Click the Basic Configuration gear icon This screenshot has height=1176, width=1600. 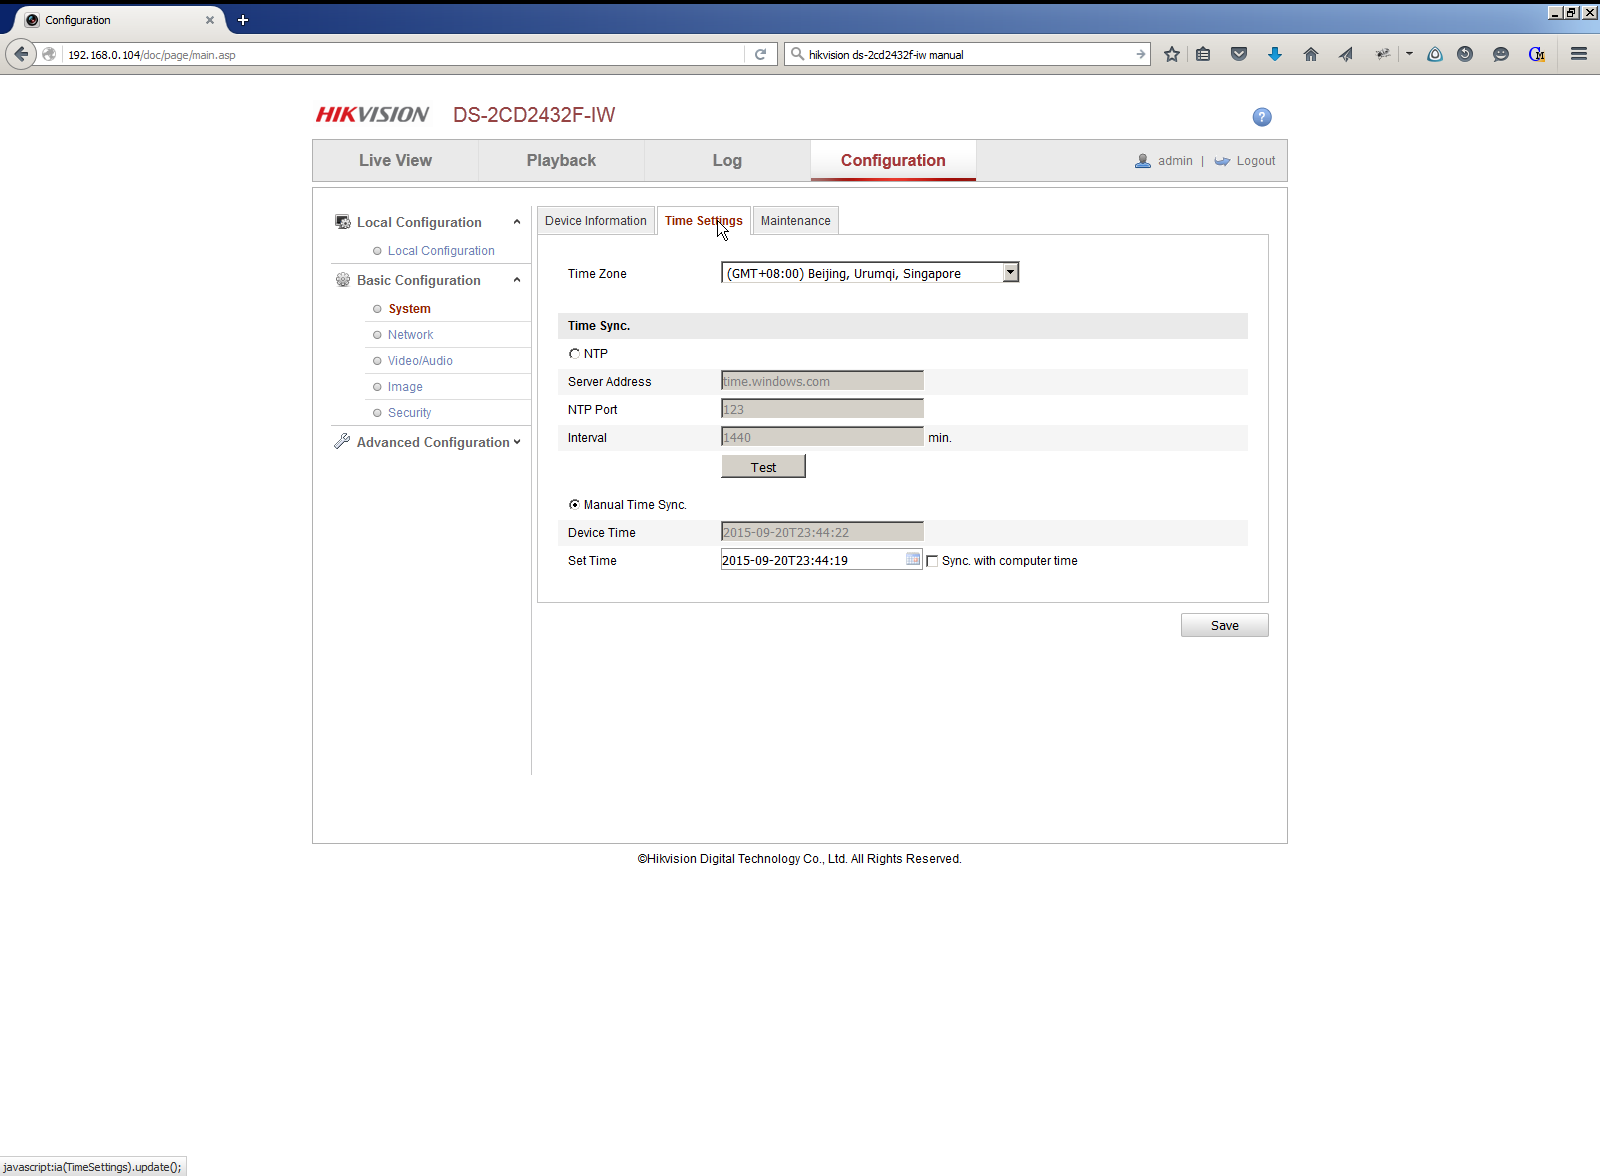343,280
